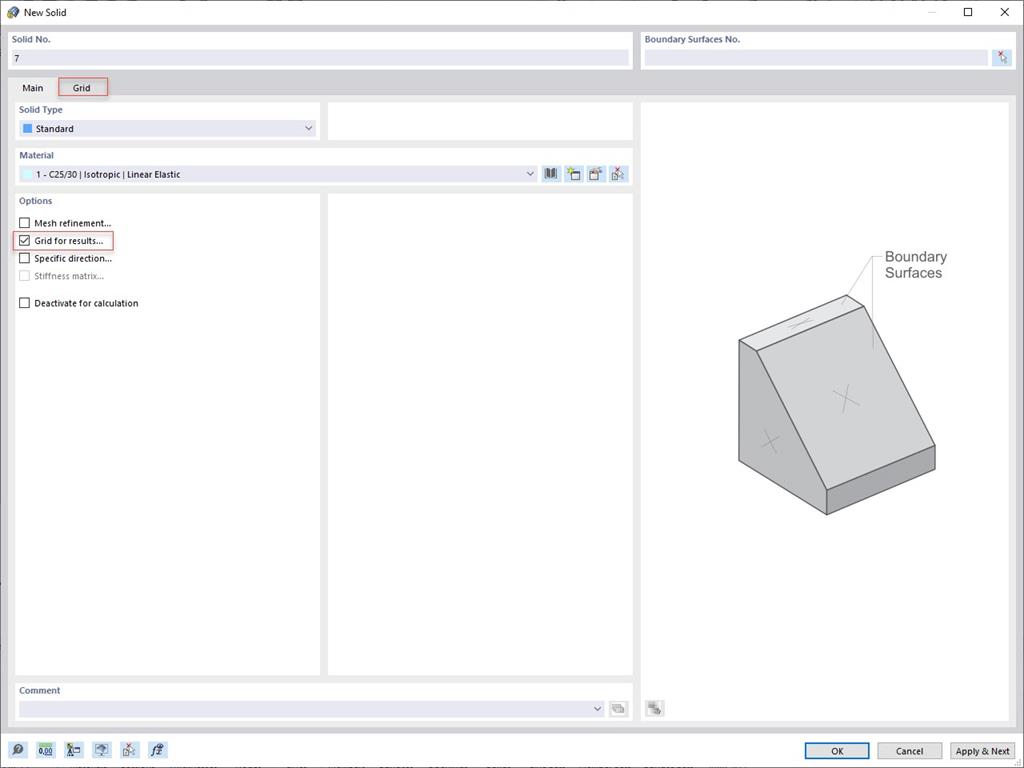Viewport: 1024px width, 768px height.
Task: Open the Comment dropdown list
Action: 598,708
